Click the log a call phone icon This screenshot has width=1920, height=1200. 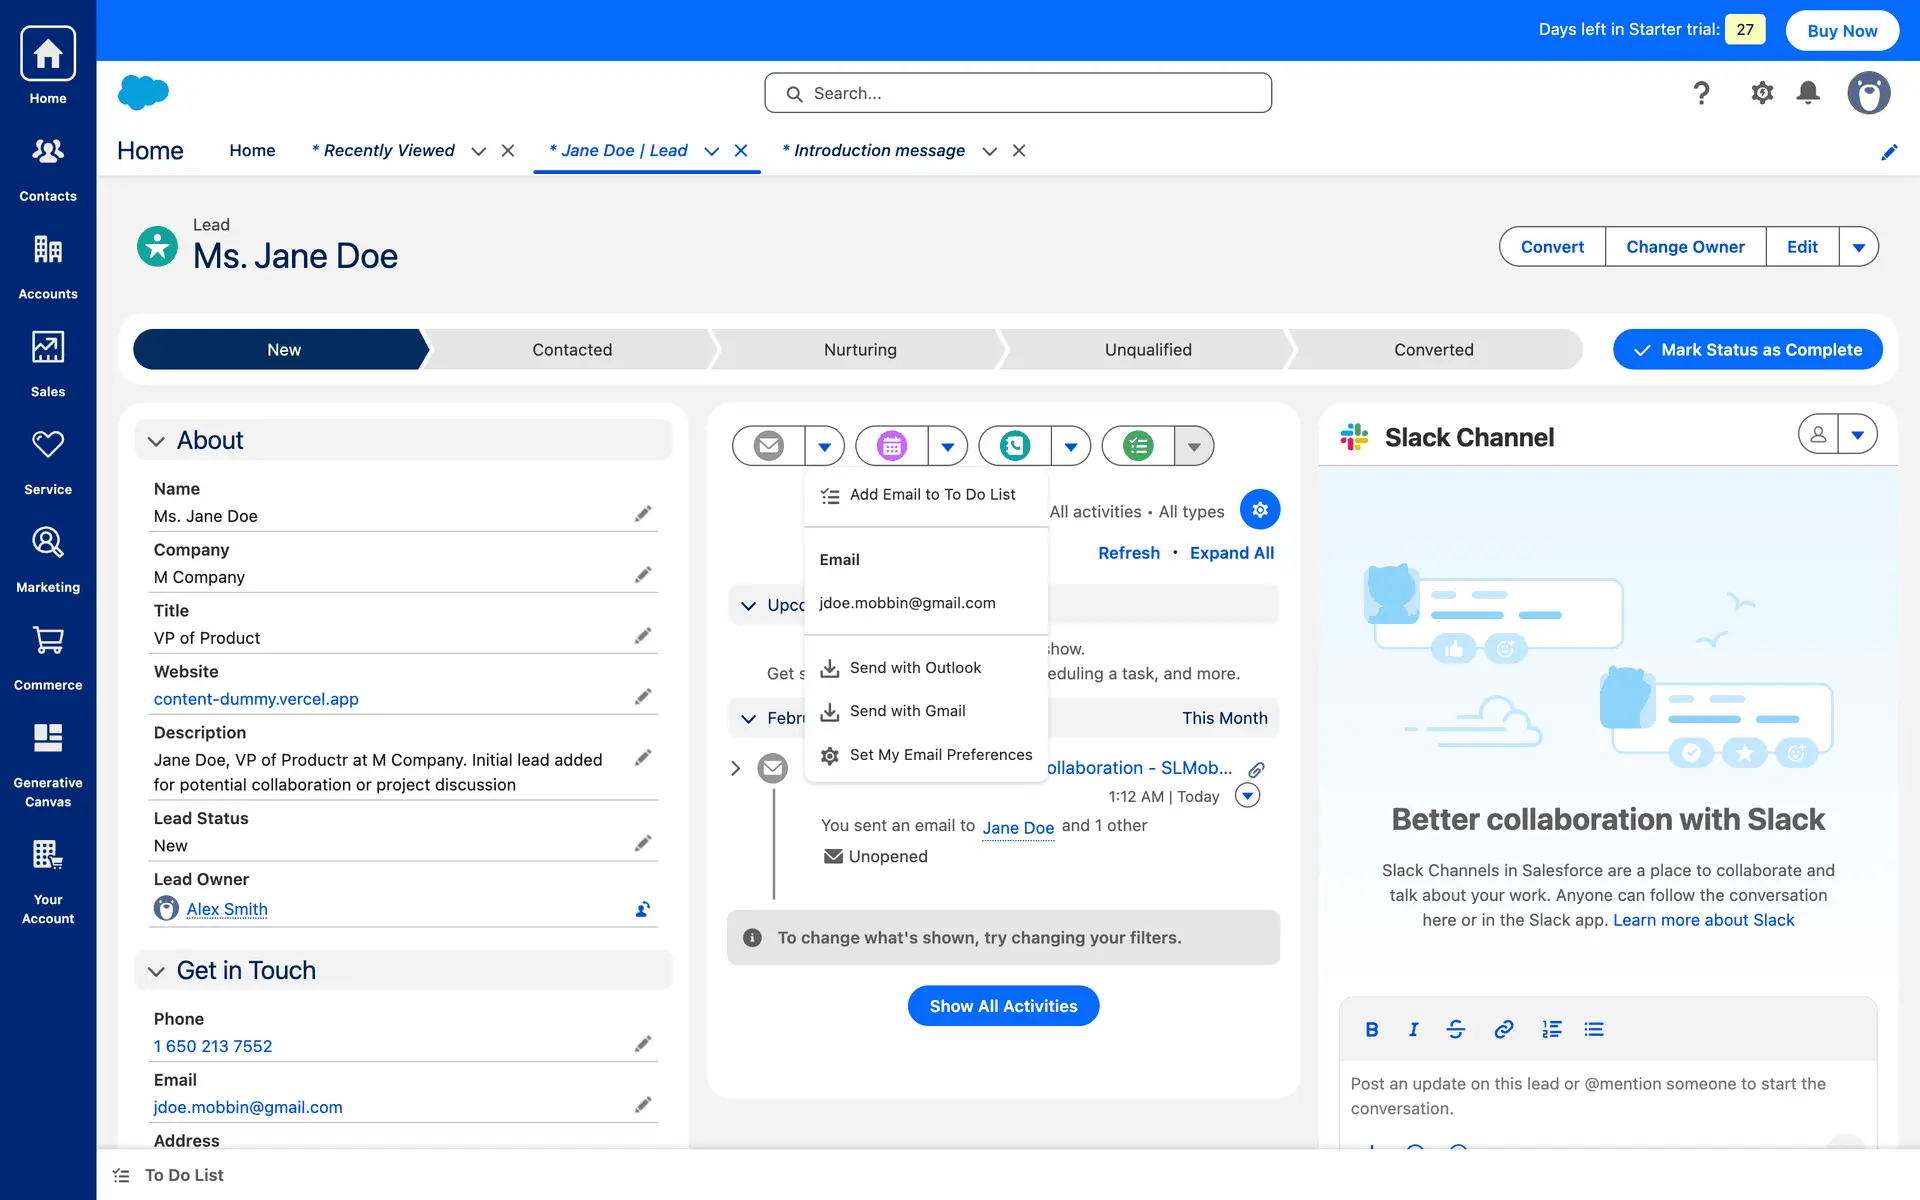click(1014, 446)
